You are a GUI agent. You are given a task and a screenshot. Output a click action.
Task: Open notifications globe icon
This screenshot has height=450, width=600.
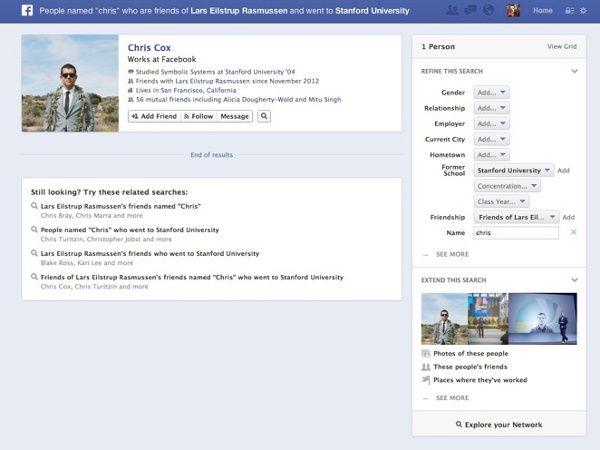coord(487,11)
